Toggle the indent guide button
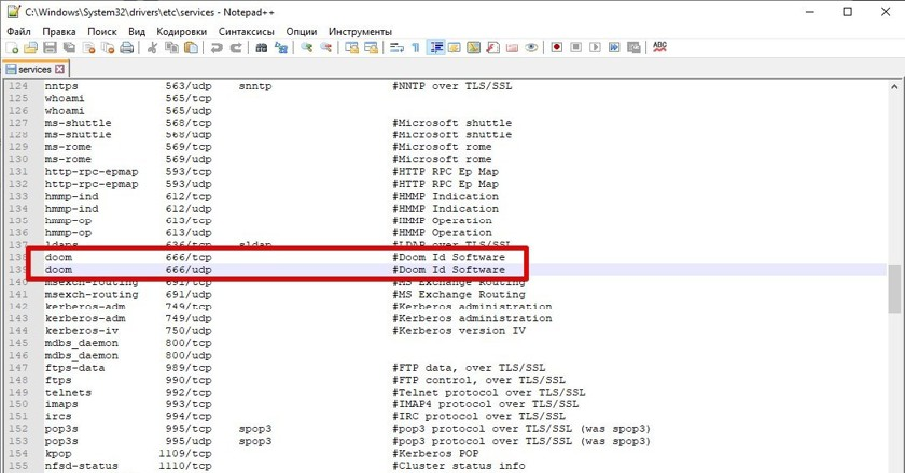907x473 pixels. (436, 48)
